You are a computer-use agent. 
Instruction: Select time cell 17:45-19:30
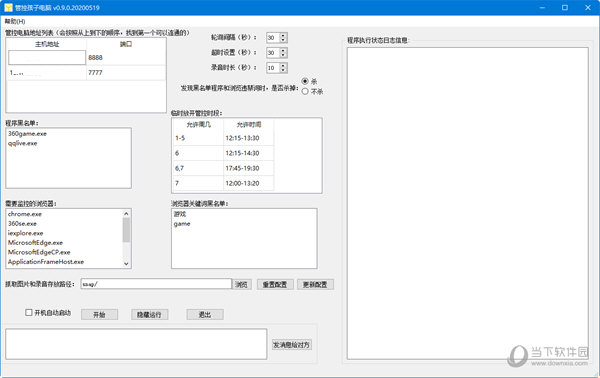coord(249,168)
